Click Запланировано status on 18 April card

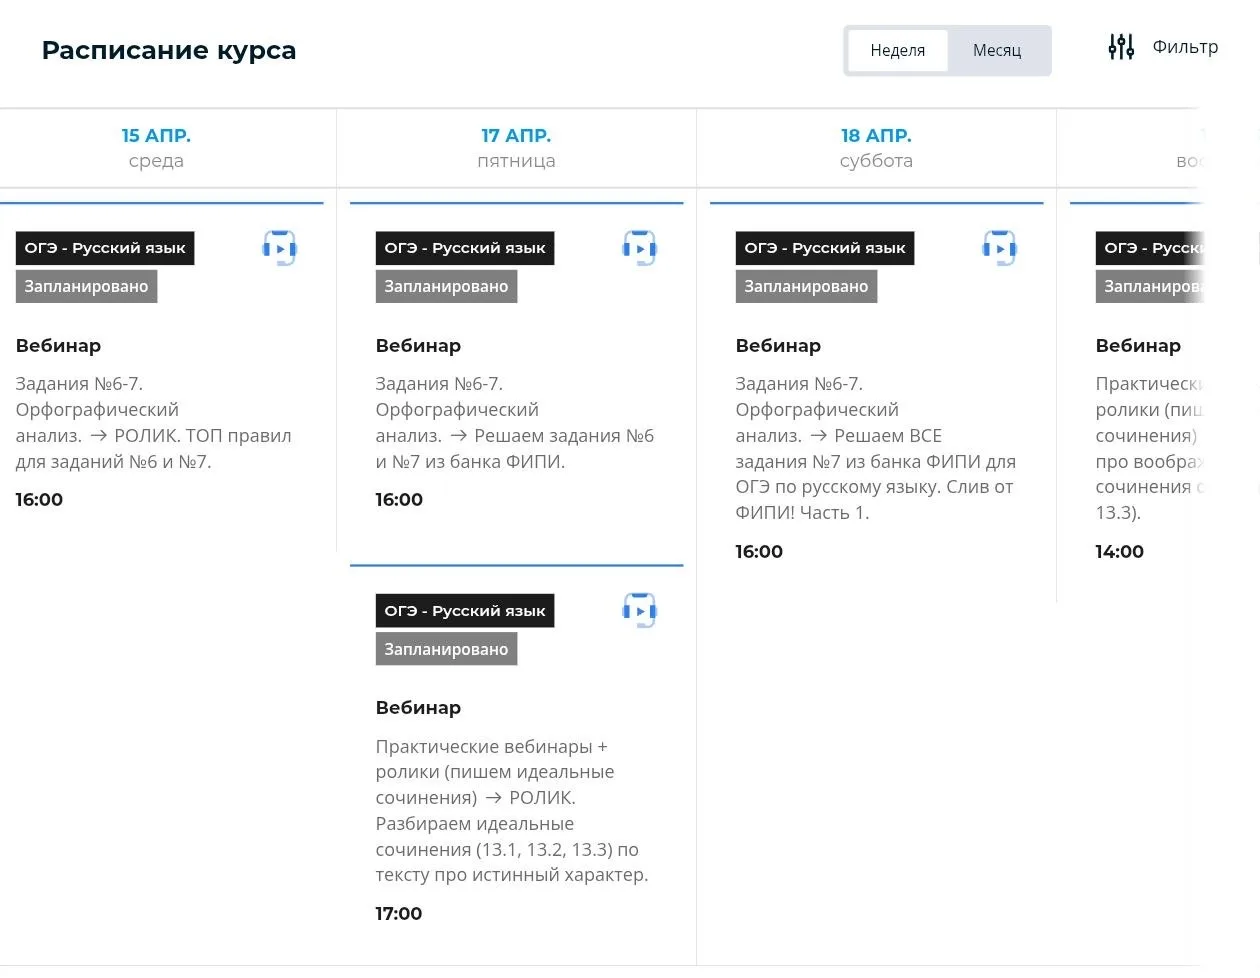tap(806, 287)
